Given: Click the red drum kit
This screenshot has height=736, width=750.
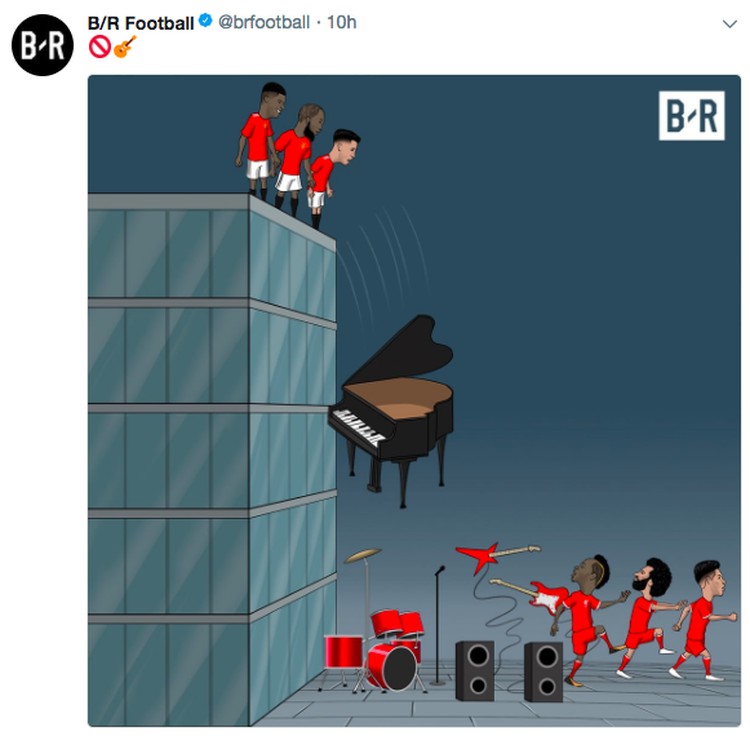Looking at the screenshot, I should pos(374,650).
